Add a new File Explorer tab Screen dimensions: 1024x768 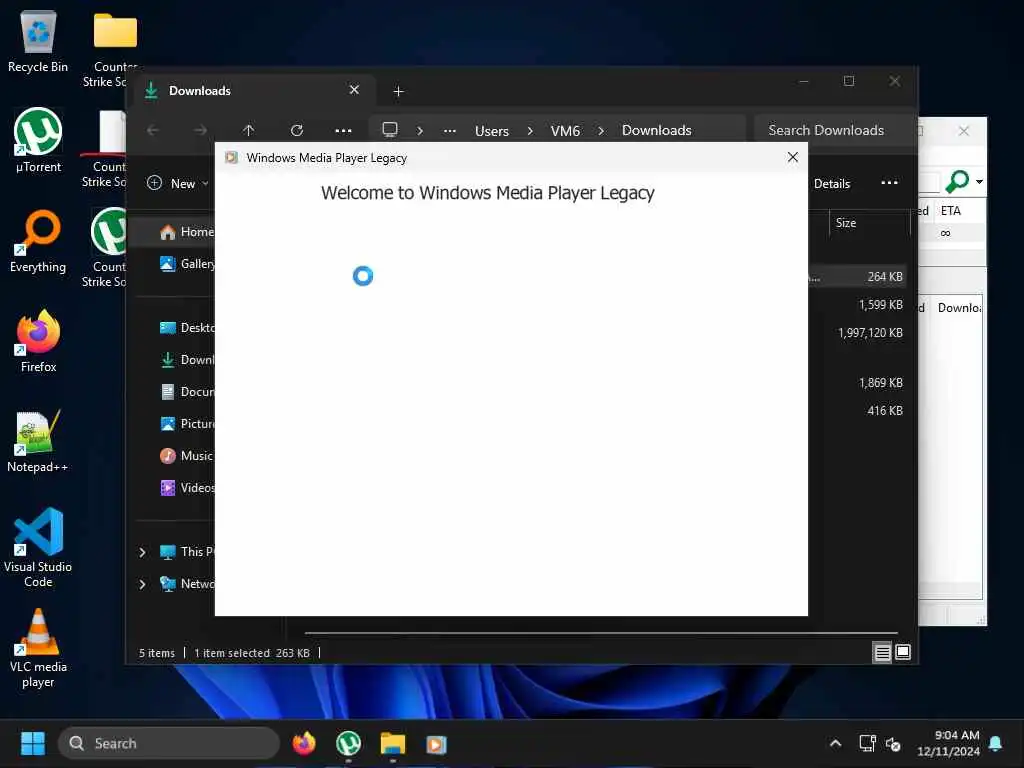(x=398, y=91)
